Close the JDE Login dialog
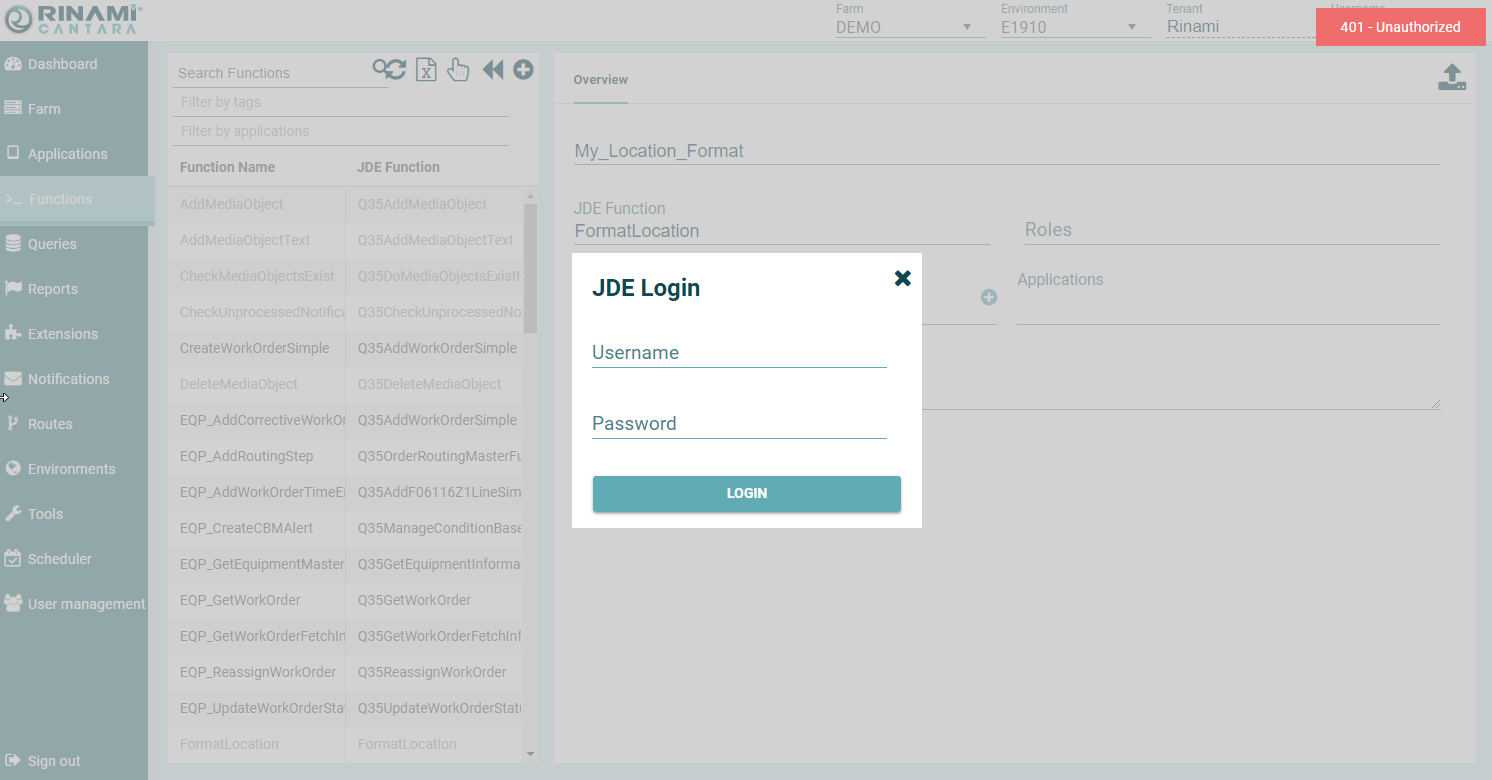The image size is (1492, 780). (x=902, y=278)
